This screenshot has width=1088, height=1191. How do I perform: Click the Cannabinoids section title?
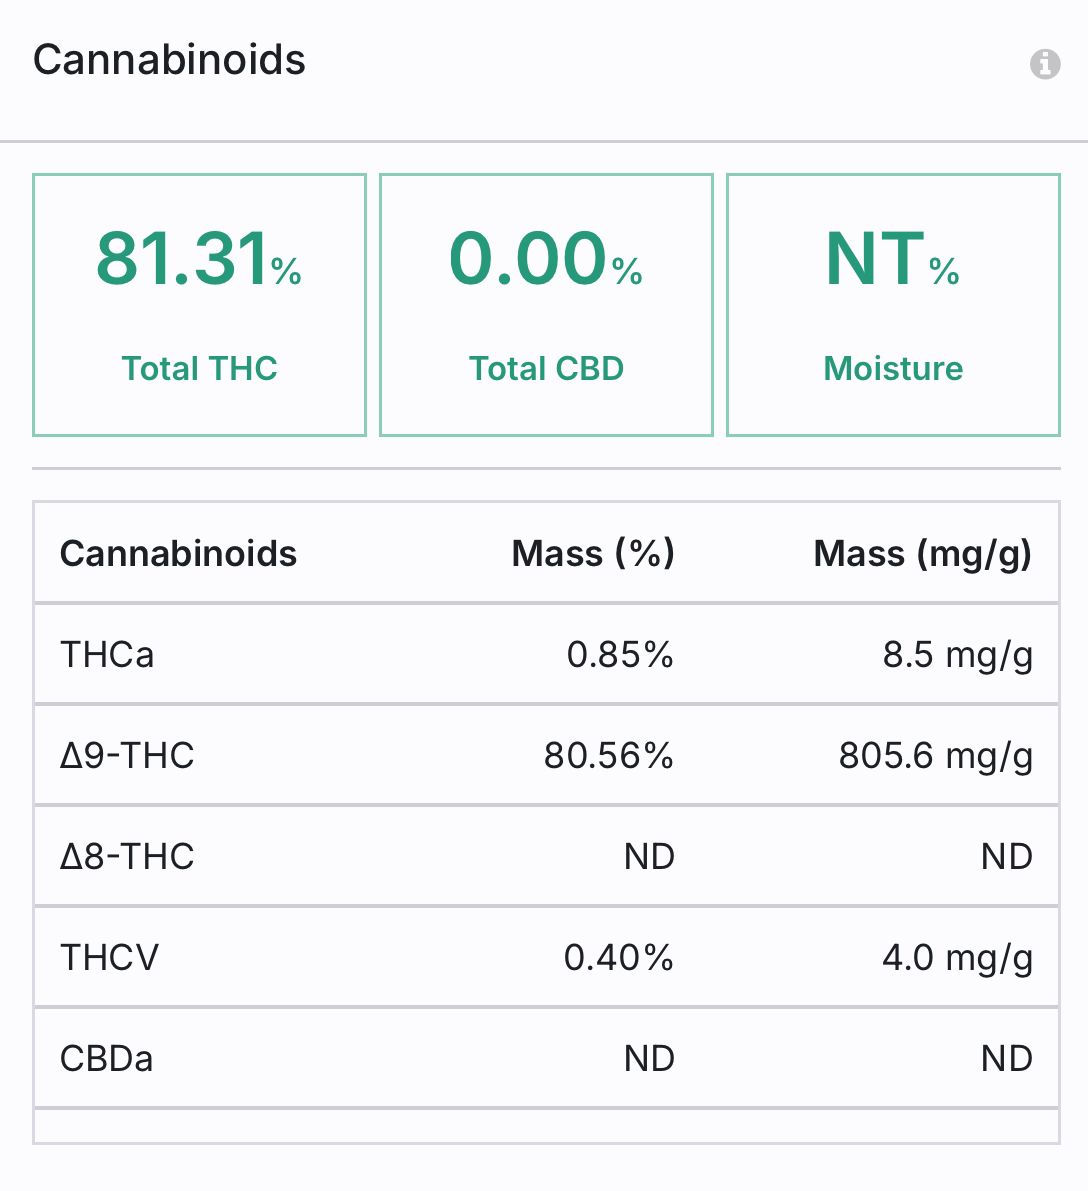point(169,59)
